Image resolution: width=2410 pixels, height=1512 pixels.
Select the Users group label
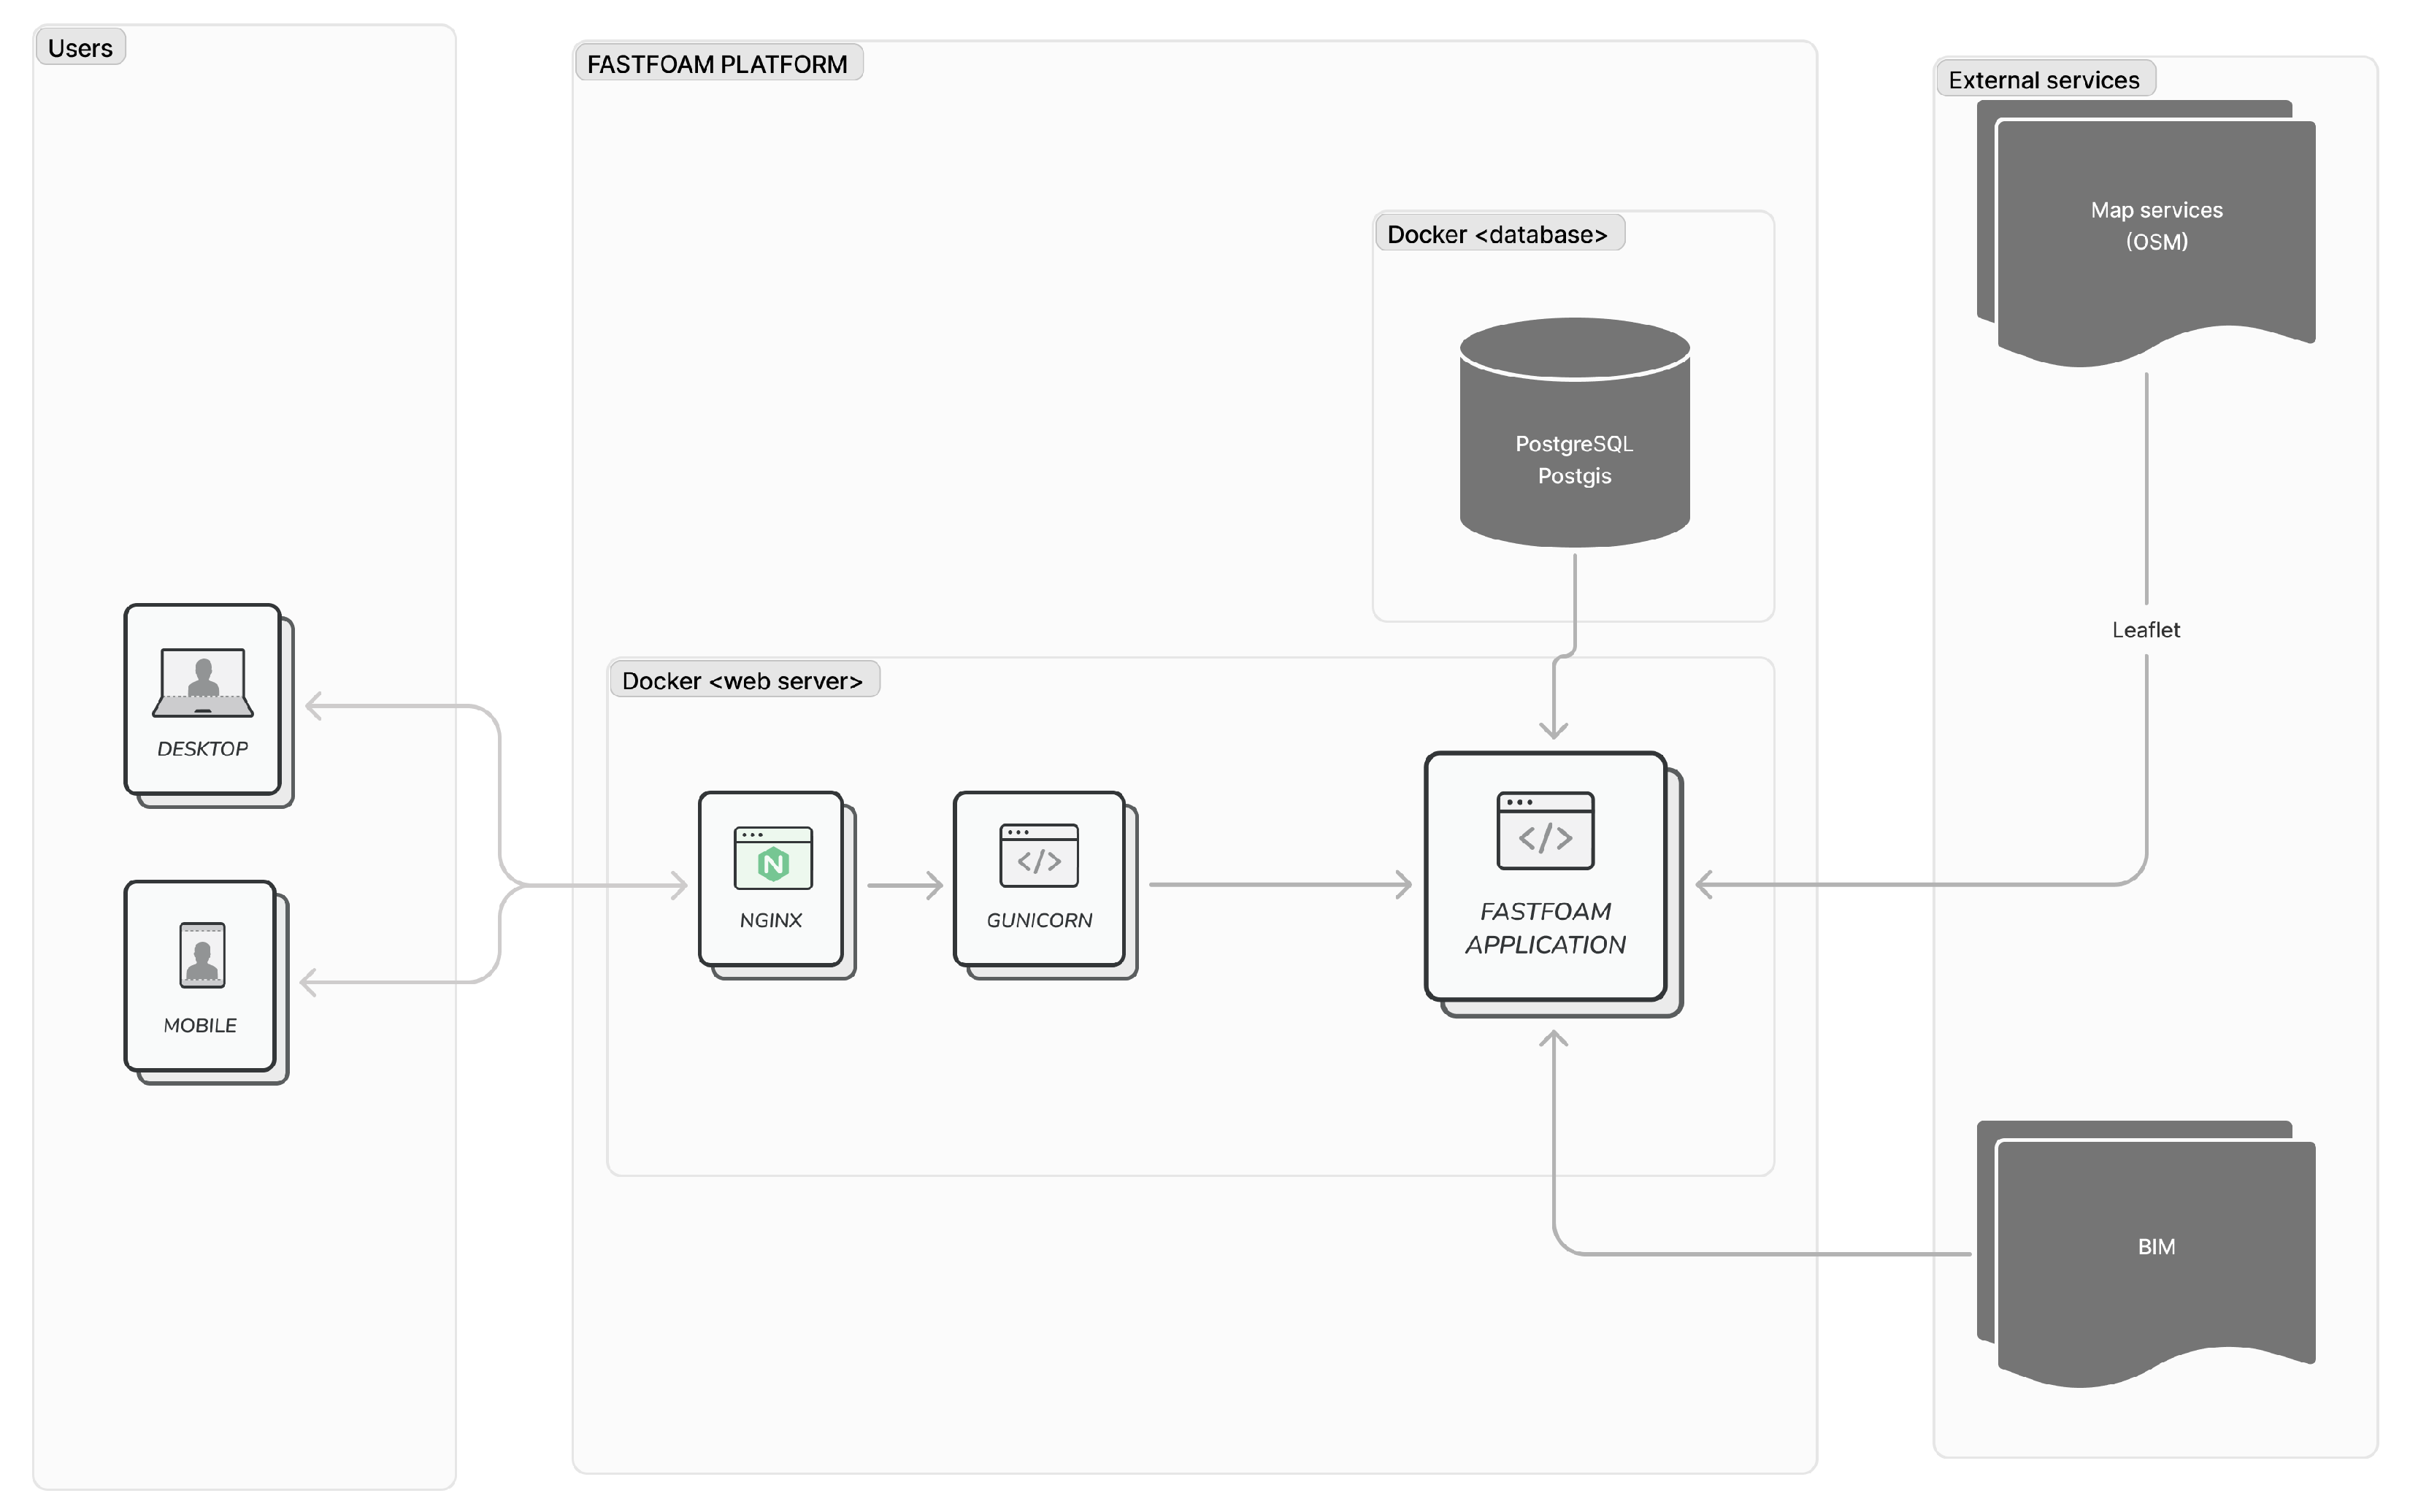click(x=80, y=48)
